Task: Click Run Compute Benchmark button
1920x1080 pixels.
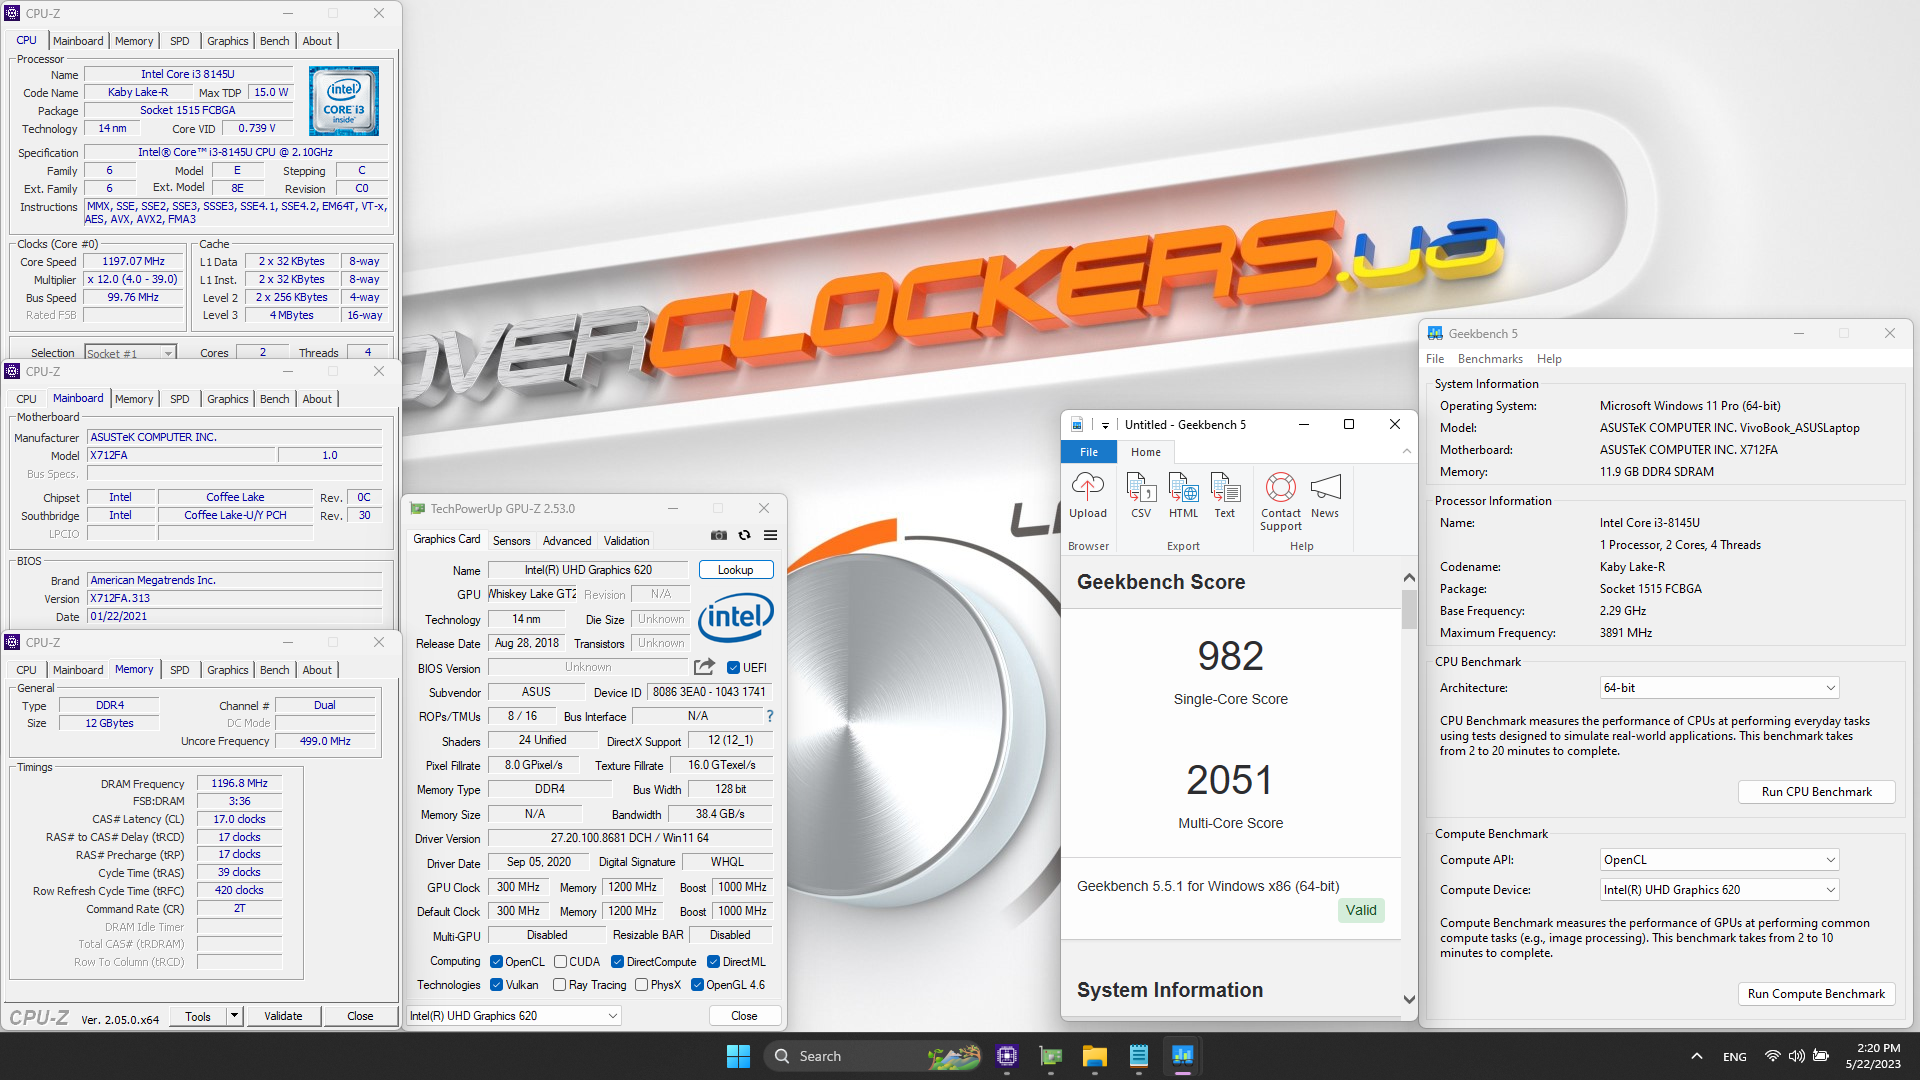Action: (1816, 994)
